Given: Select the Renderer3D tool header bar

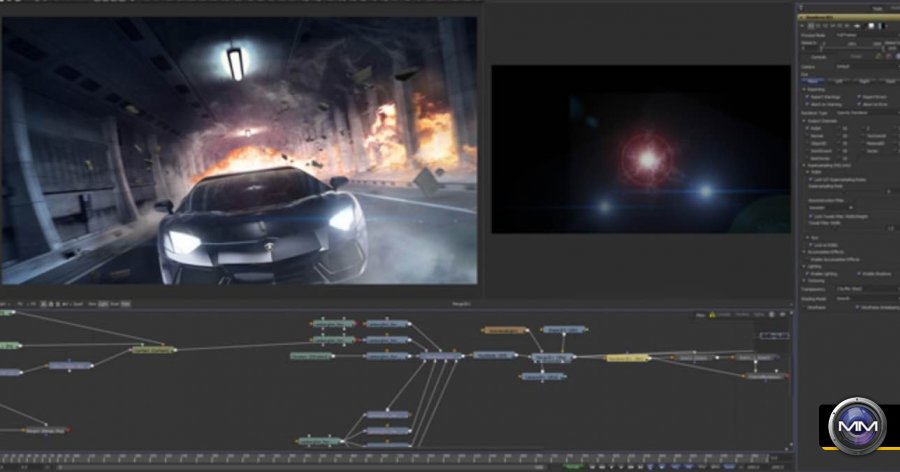Looking at the screenshot, I should 849,17.
